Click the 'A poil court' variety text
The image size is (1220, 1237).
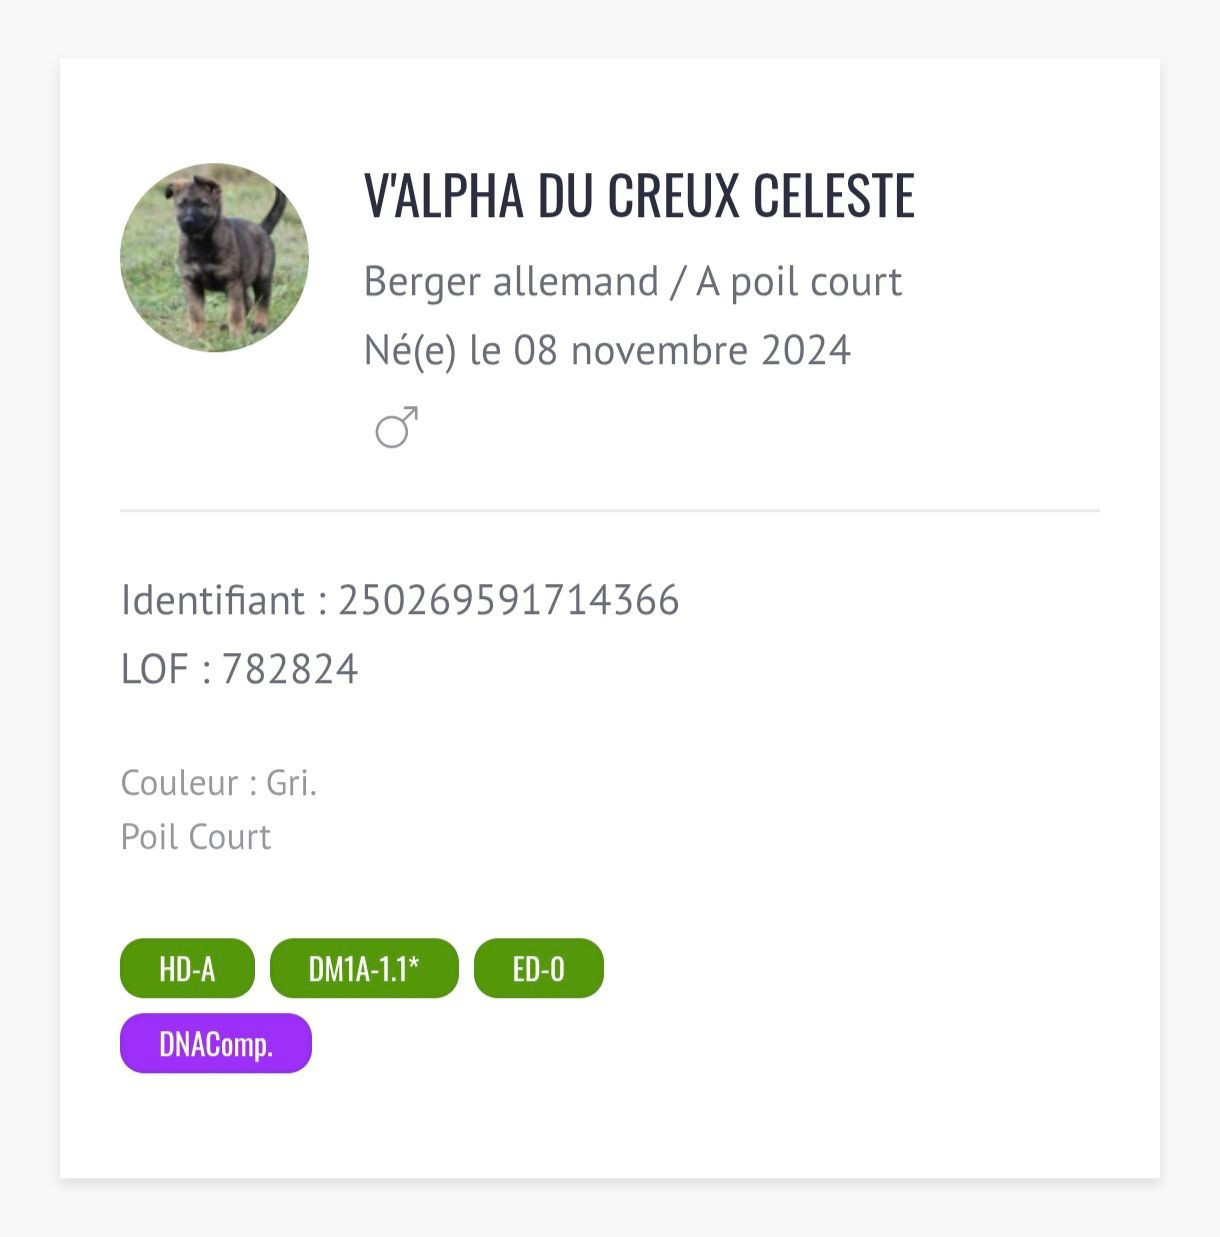799,282
